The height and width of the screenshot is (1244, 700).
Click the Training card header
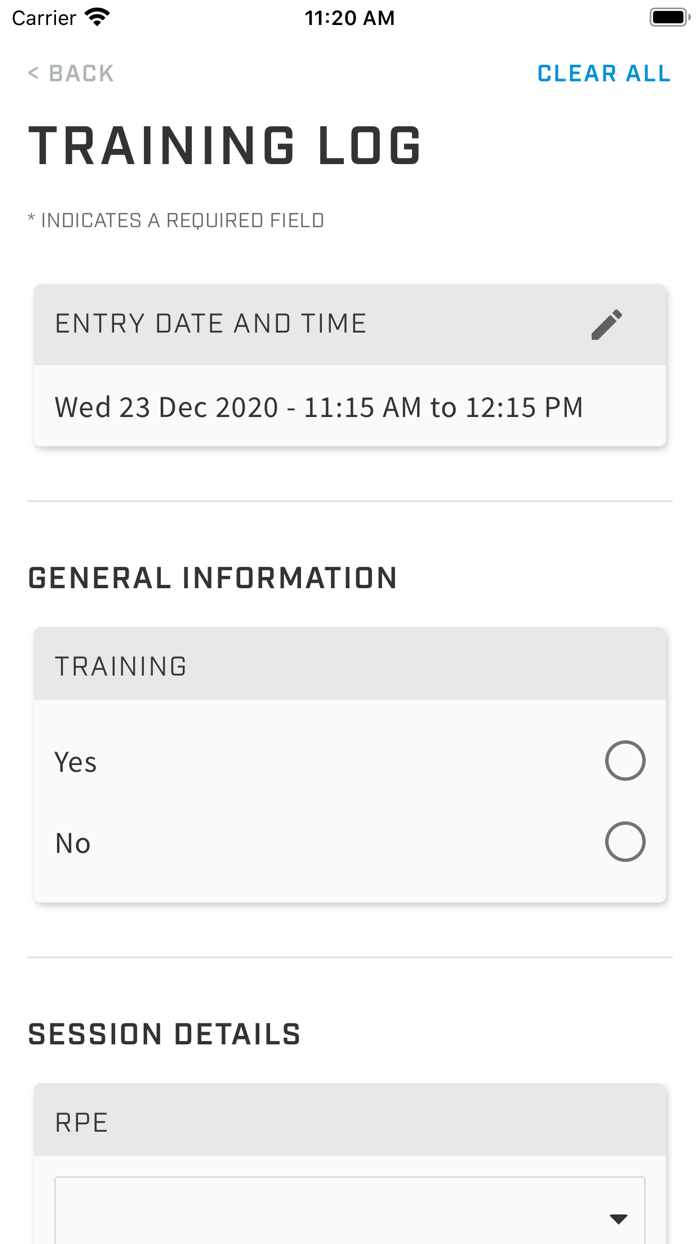[121, 666]
